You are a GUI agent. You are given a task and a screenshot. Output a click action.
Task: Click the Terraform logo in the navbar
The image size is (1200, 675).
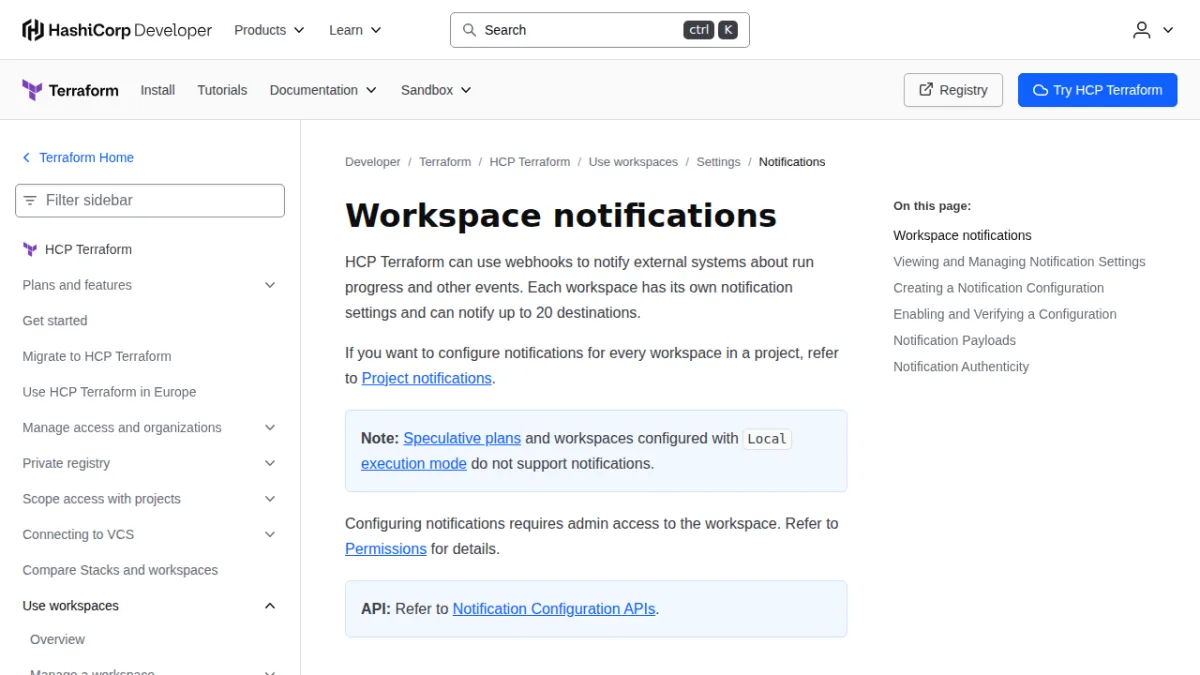70,90
